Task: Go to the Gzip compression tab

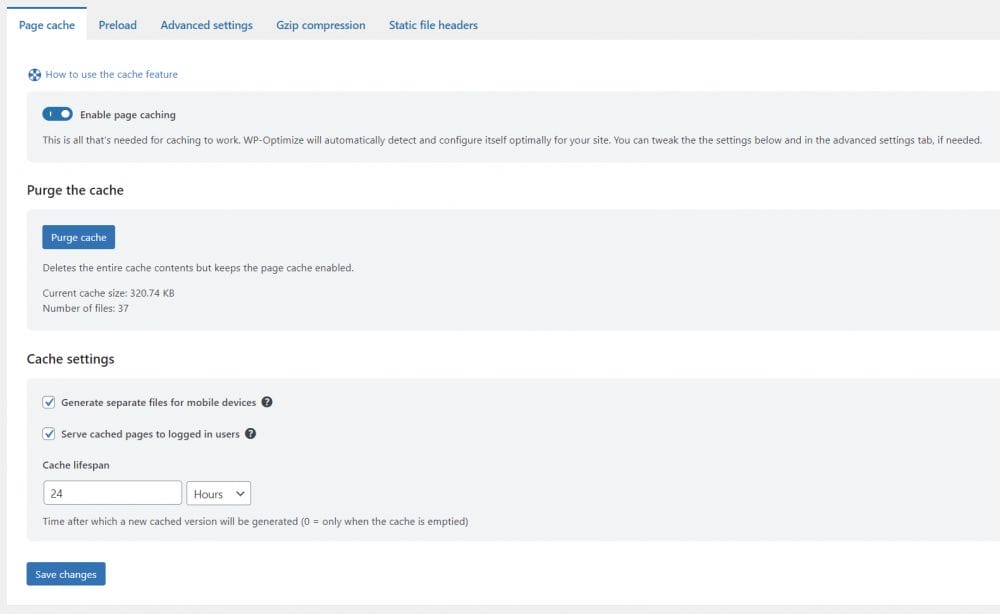Action: [320, 25]
